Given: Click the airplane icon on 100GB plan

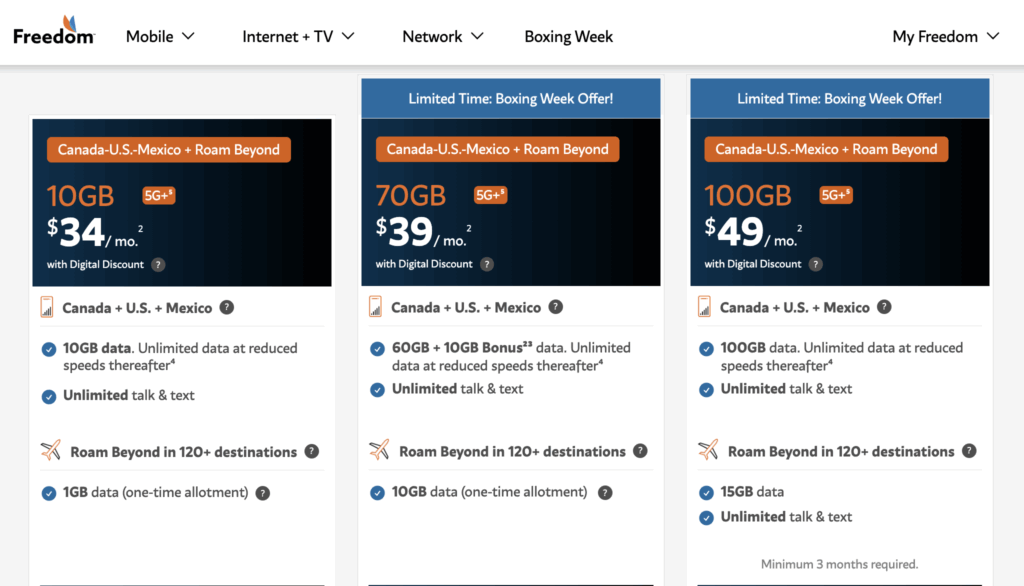Looking at the screenshot, I should click(708, 449).
